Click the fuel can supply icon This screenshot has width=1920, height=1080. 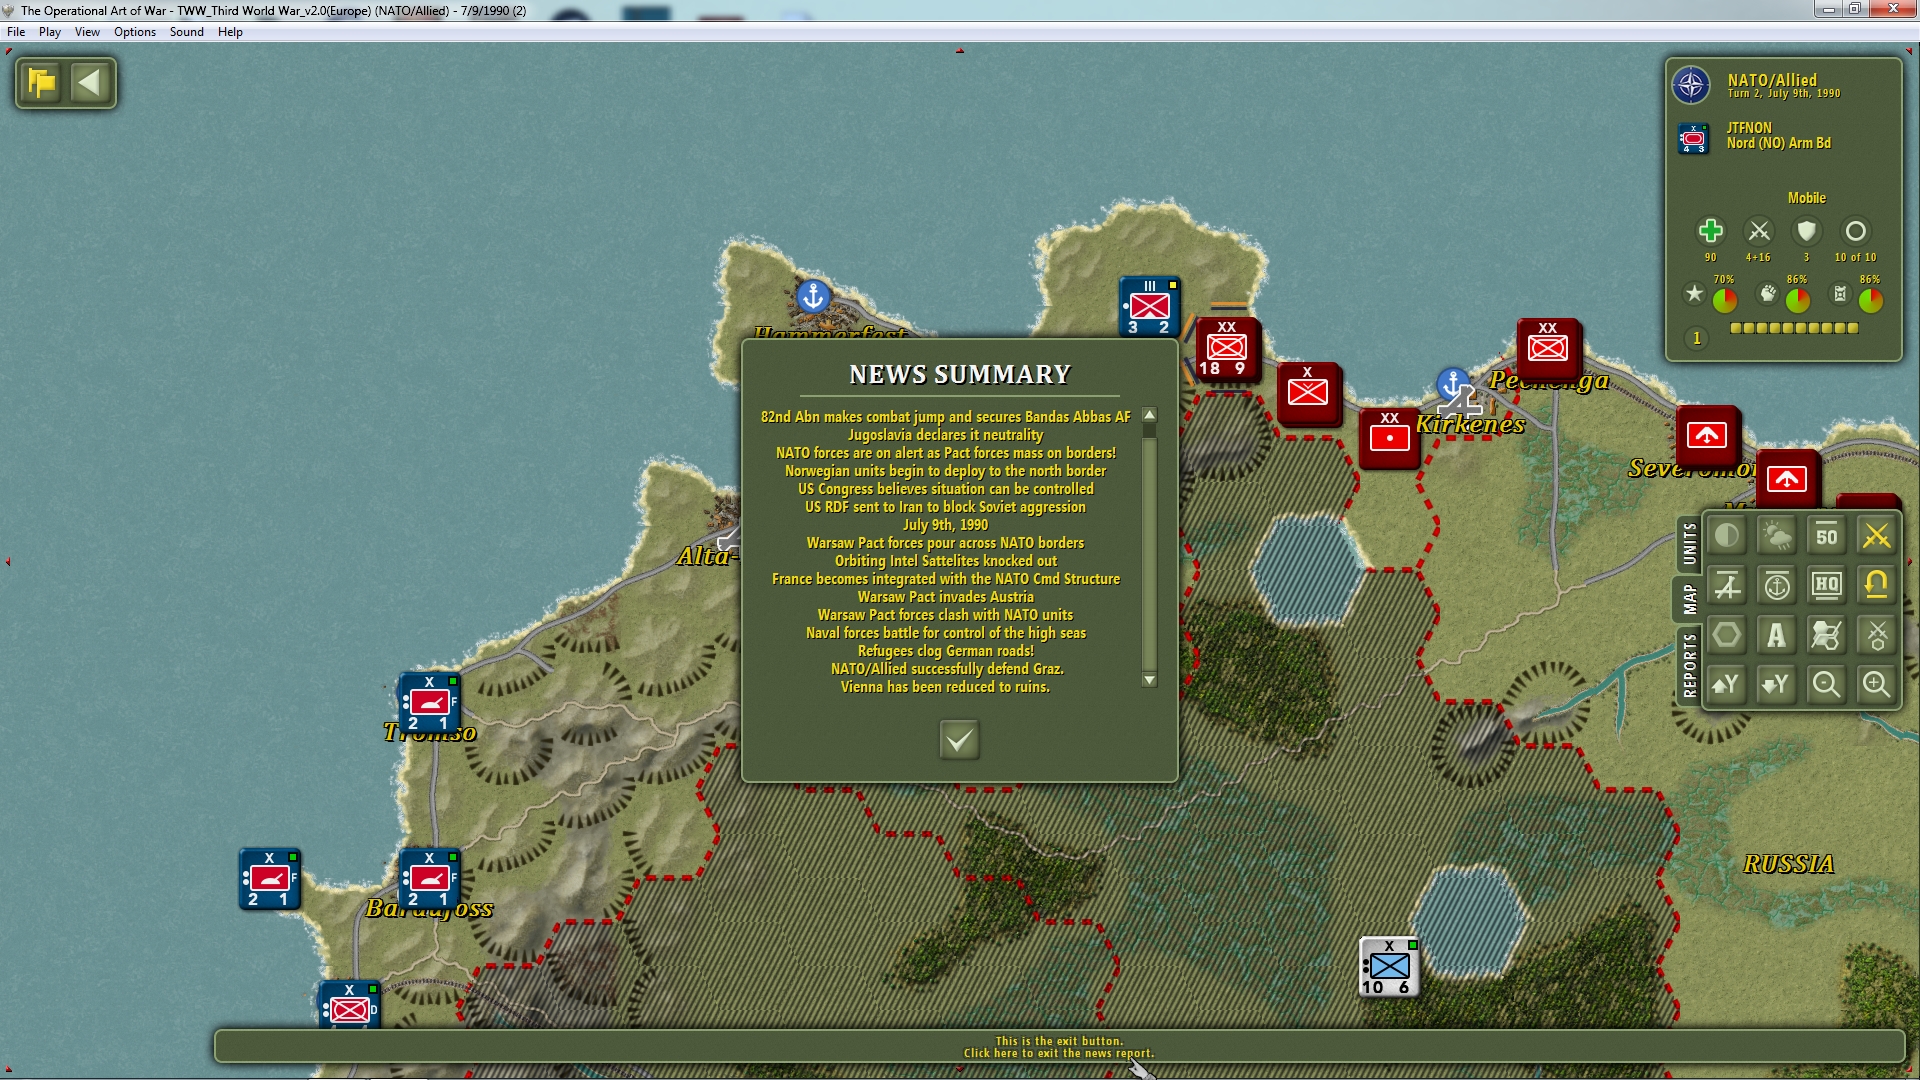click(x=1840, y=294)
